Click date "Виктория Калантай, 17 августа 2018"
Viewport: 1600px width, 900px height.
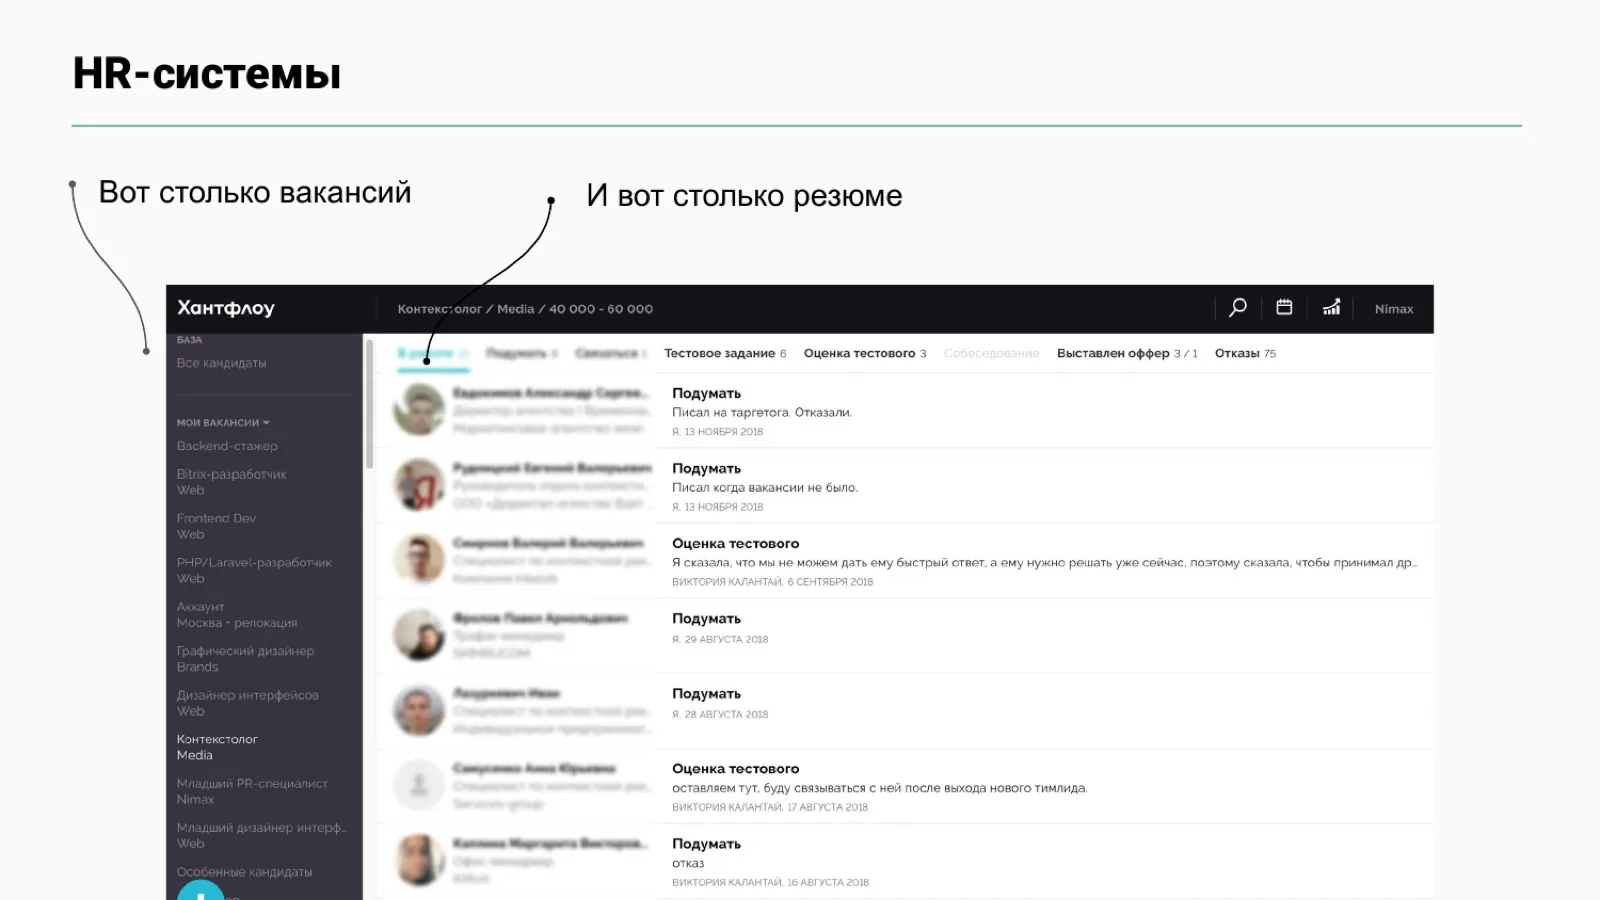click(770, 807)
